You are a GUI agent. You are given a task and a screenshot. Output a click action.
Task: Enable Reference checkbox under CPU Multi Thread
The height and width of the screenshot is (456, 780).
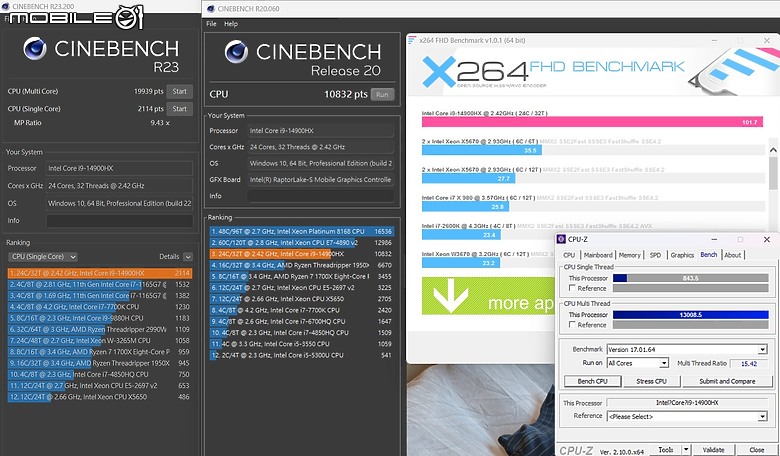click(x=573, y=324)
